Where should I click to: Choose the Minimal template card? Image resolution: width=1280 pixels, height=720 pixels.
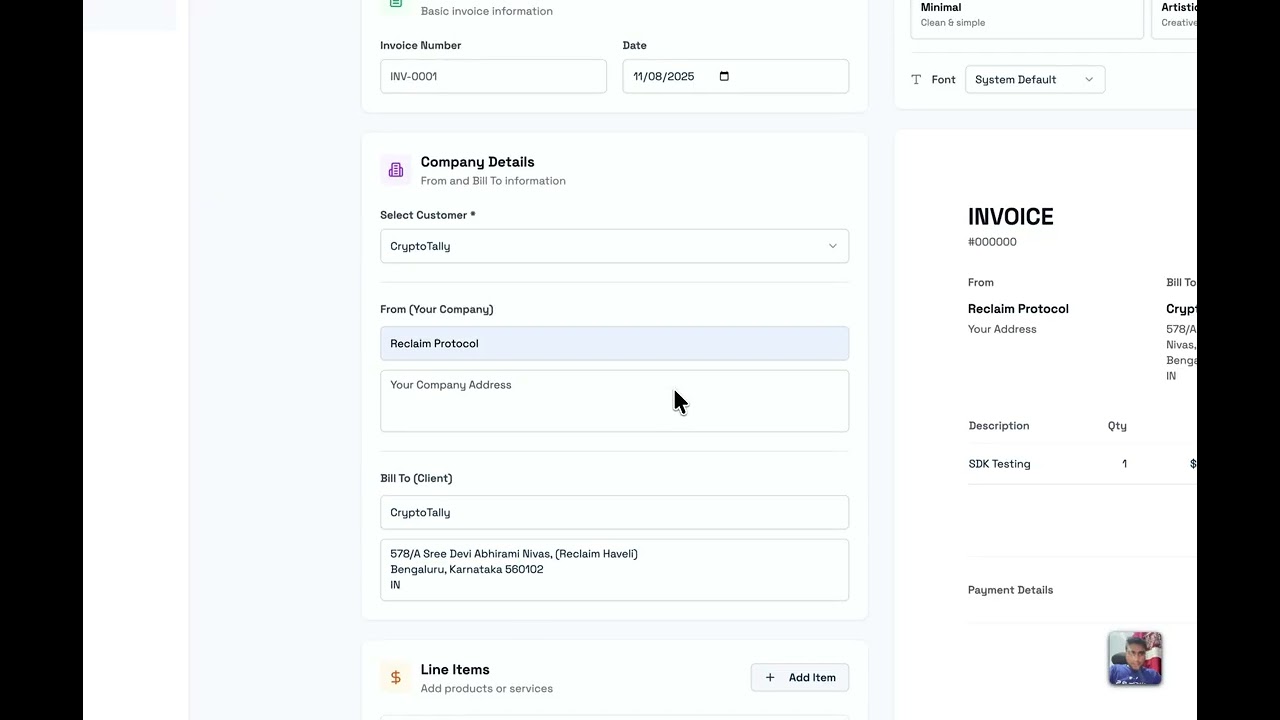click(1026, 15)
